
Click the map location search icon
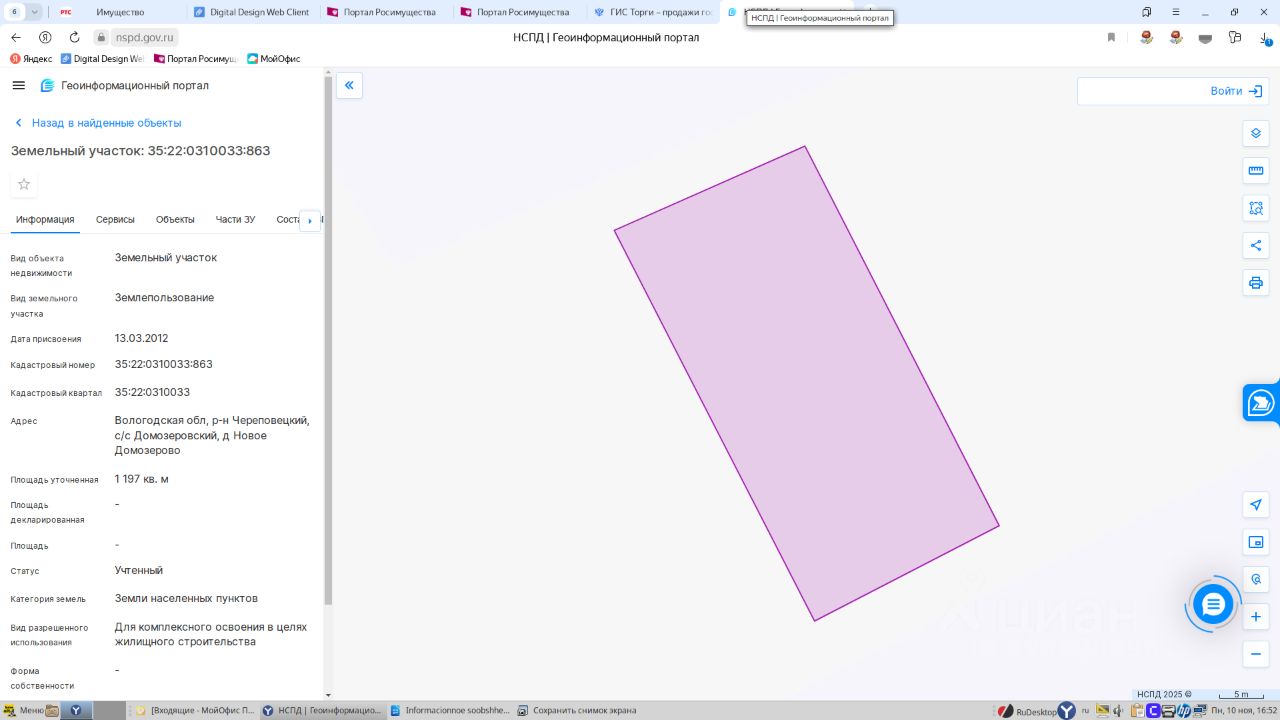[1256, 579]
